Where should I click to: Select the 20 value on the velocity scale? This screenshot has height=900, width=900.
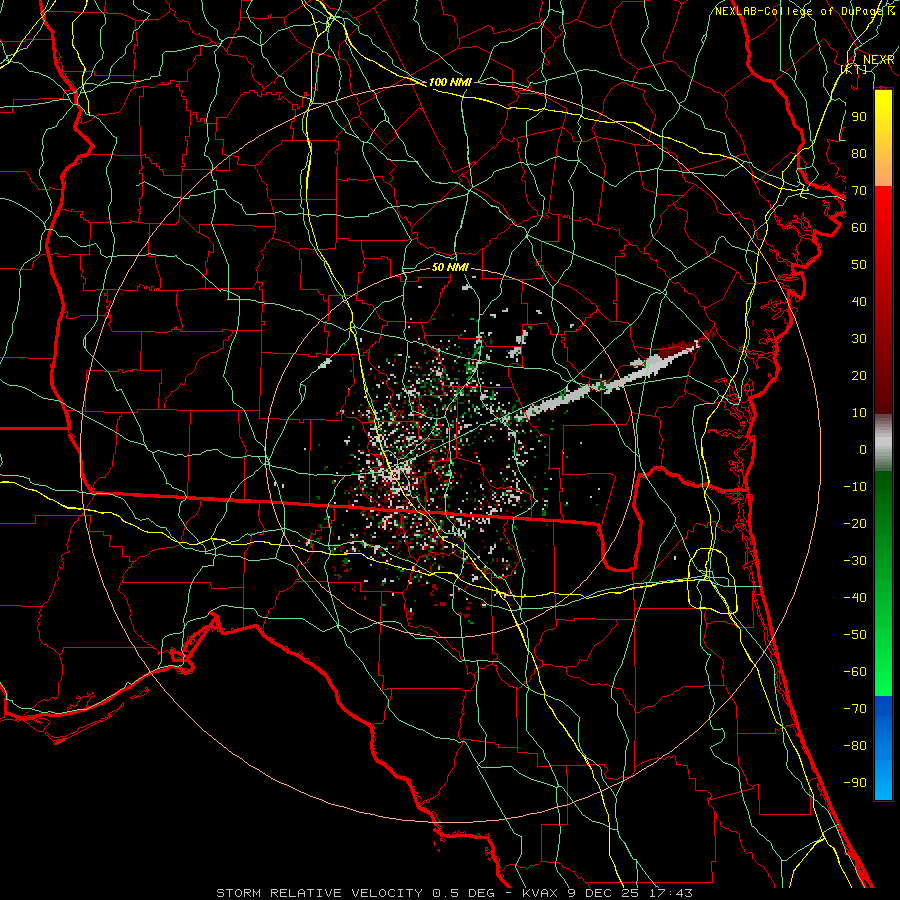coord(859,375)
